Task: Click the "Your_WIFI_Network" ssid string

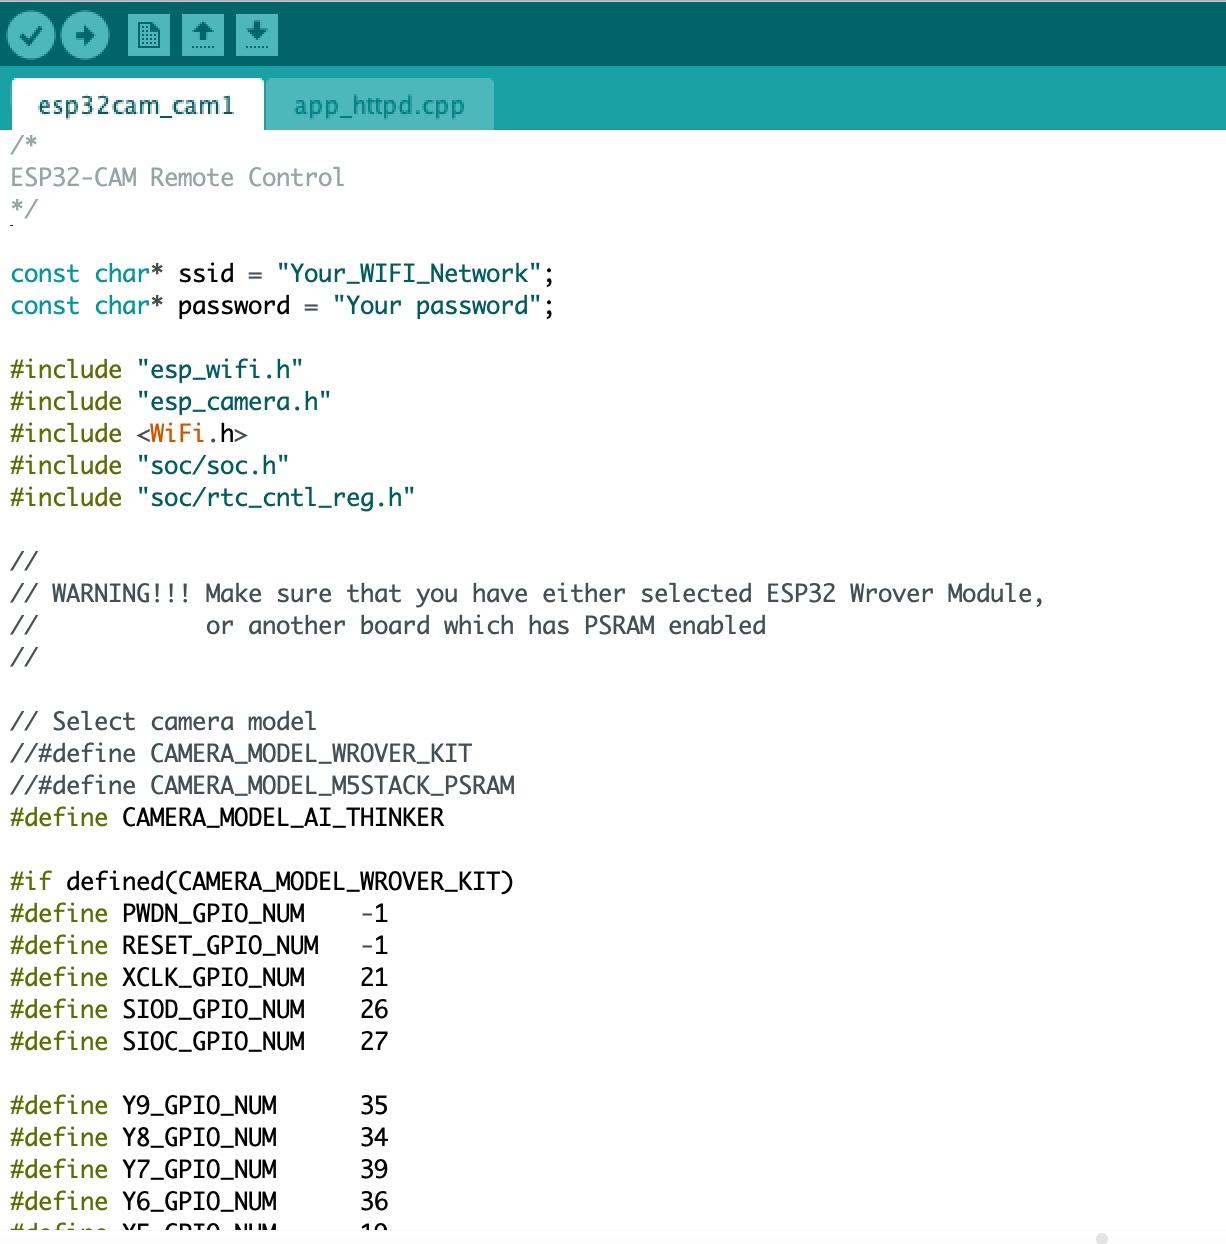Action: pos(409,273)
